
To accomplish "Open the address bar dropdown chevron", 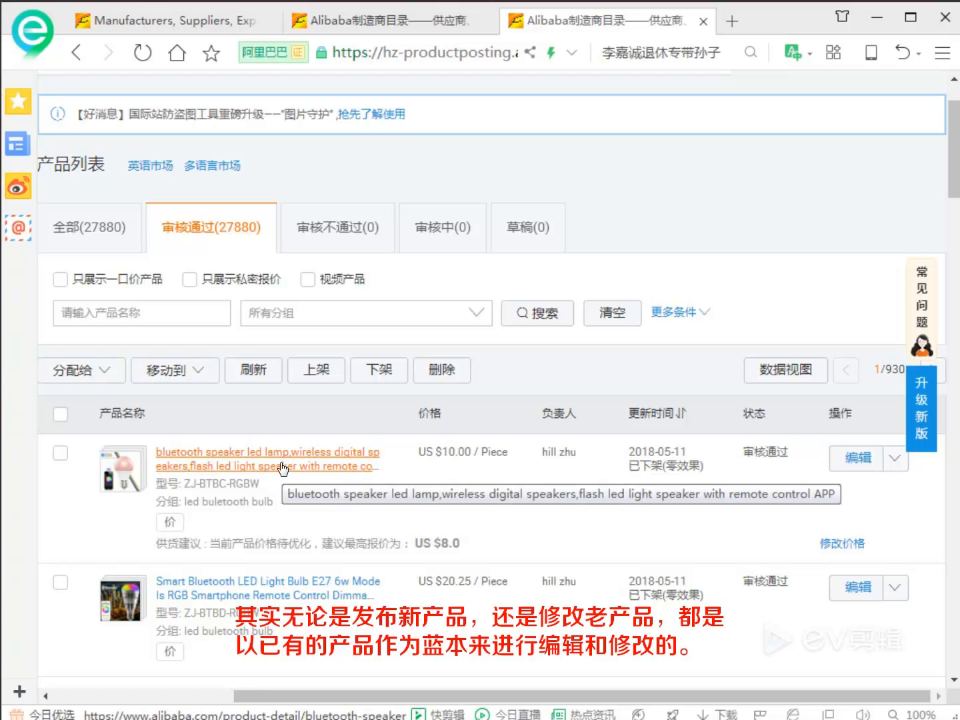I will click(x=572, y=53).
